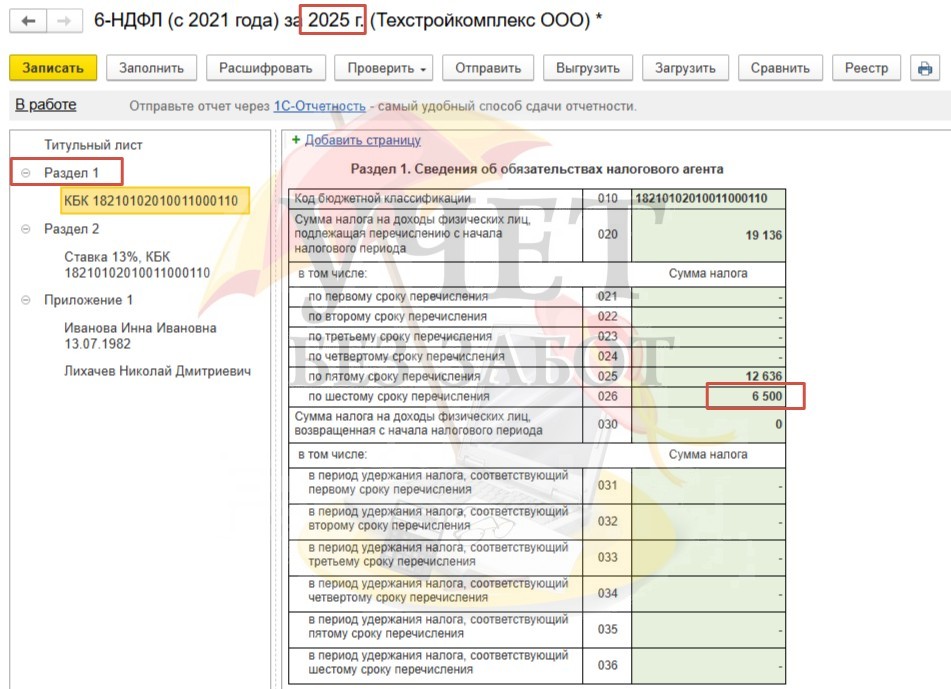Click the Заполнить button
The height and width of the screenshot is (689, 951).
[x=151, y=68]
